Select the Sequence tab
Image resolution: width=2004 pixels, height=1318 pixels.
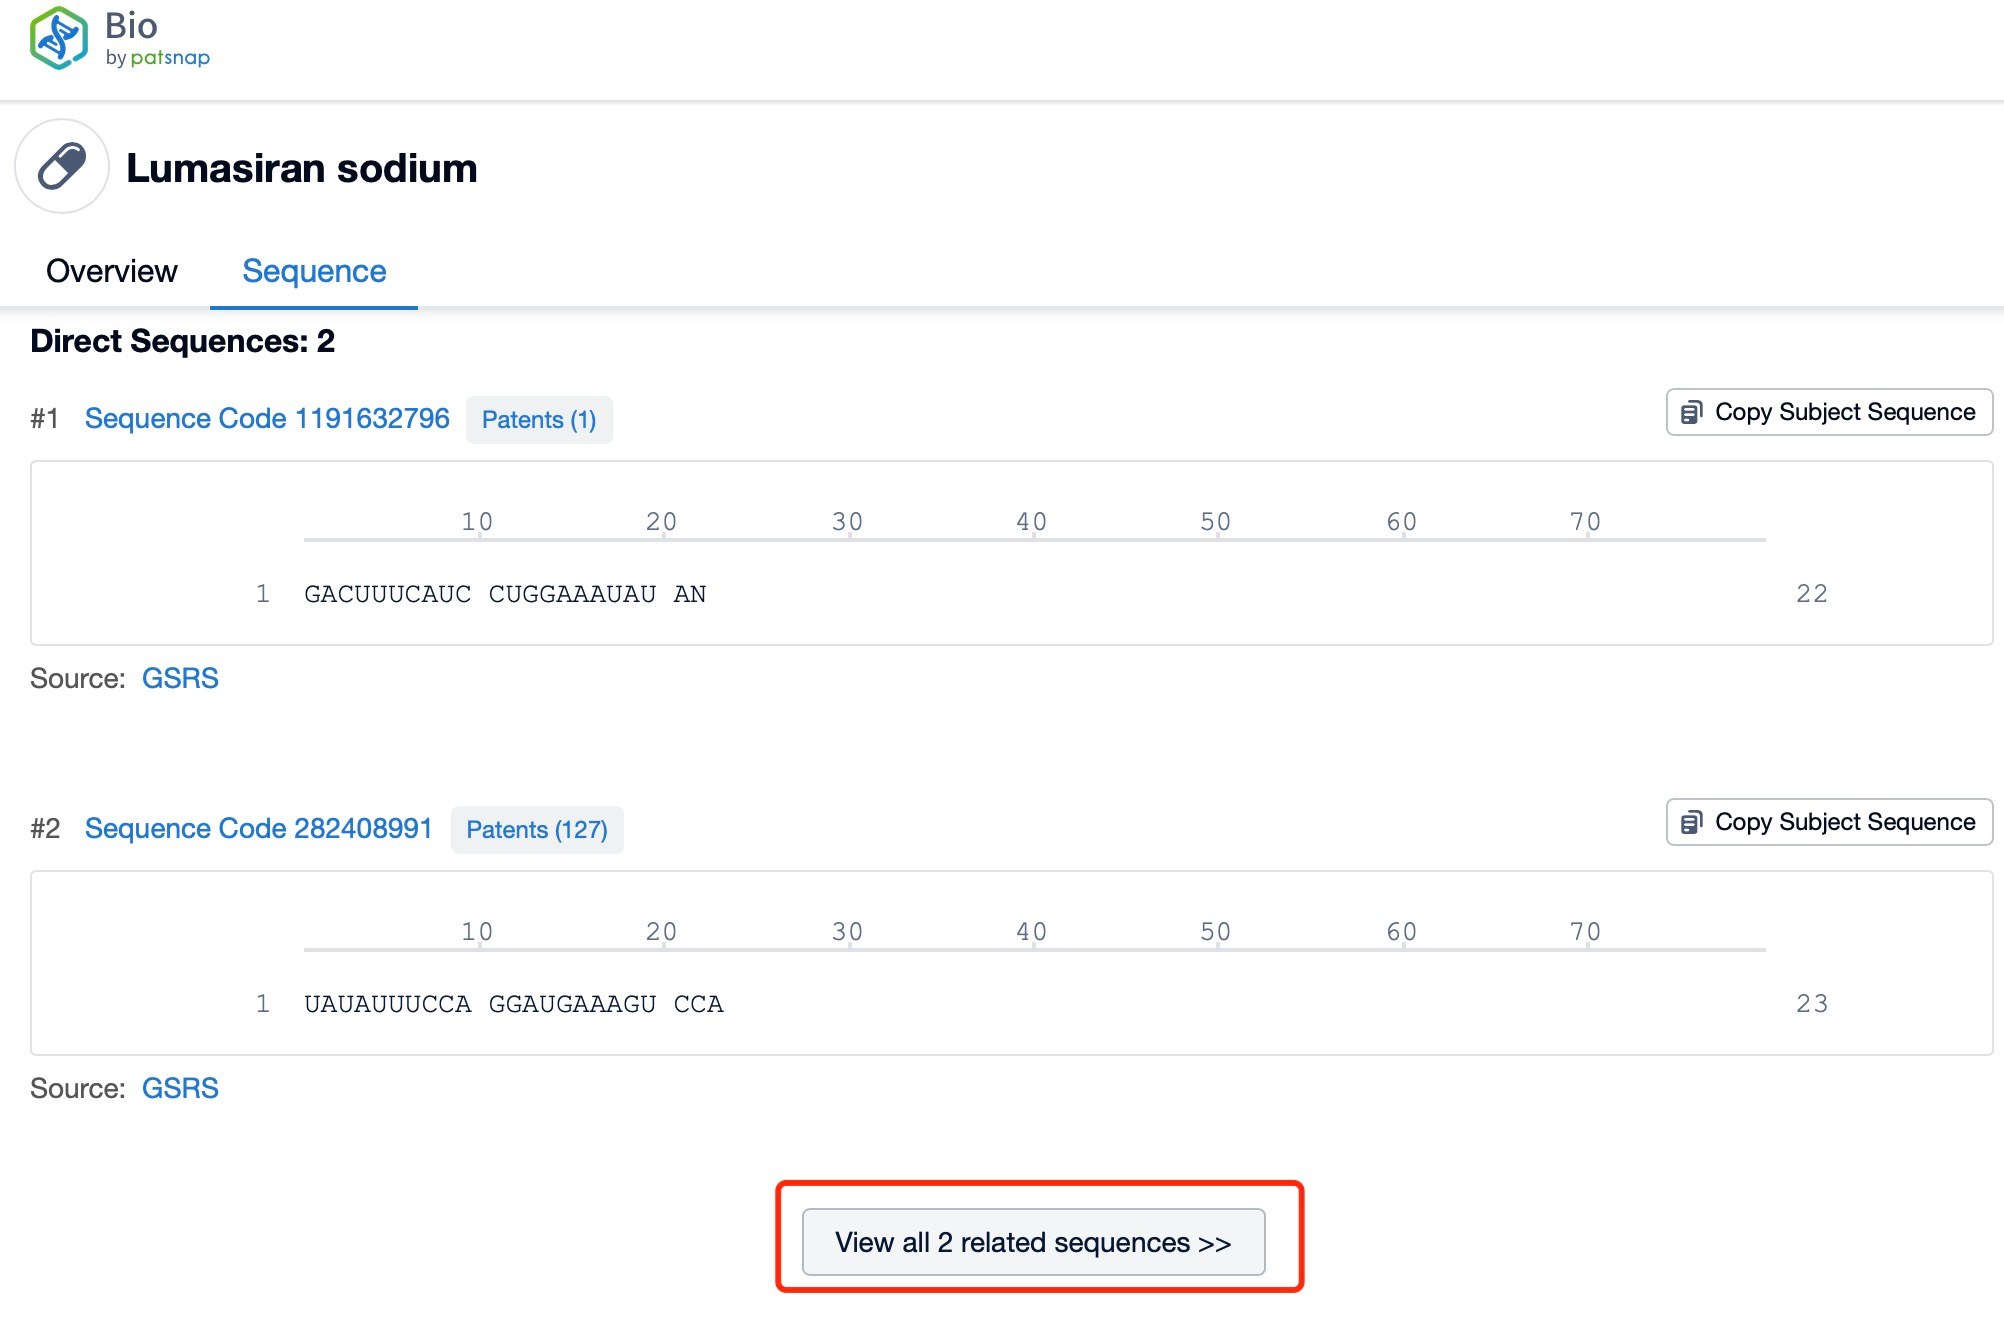[x=314, y=271]
